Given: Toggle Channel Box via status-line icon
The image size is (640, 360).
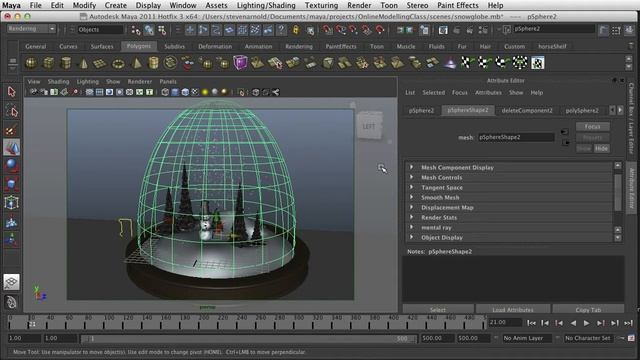Looking at the screenshot, I should point(630,30).
